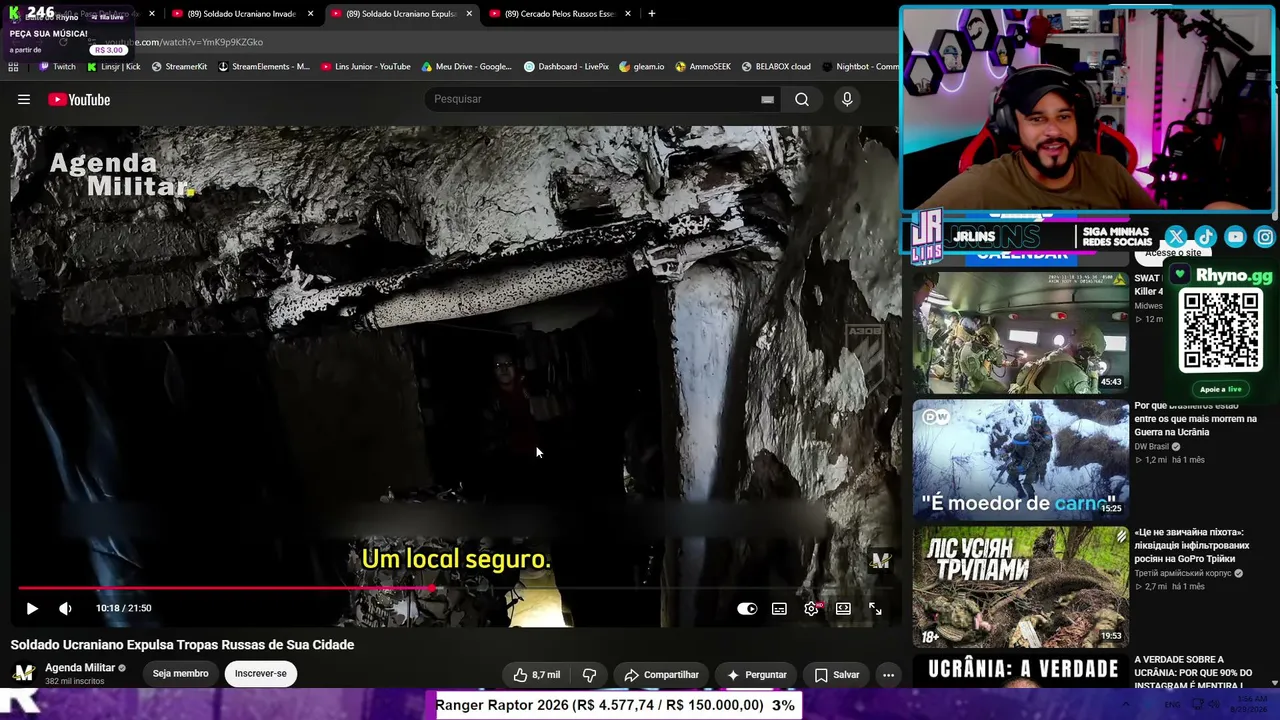1280x720 pixels.
Task: Close the Soldado Ucraniano Expulsa tab
Action: pyautogui.click(x=469, y=14)
